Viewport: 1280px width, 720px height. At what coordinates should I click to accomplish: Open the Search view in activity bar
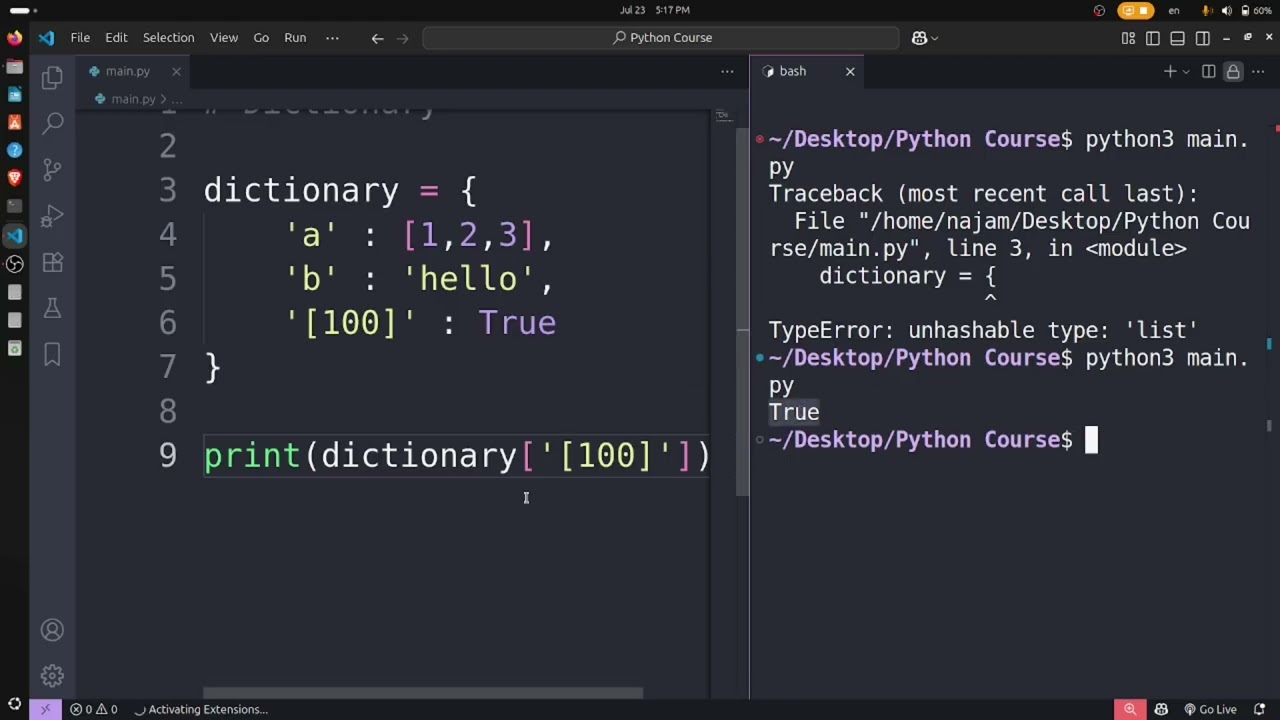(x=53, y=123)
